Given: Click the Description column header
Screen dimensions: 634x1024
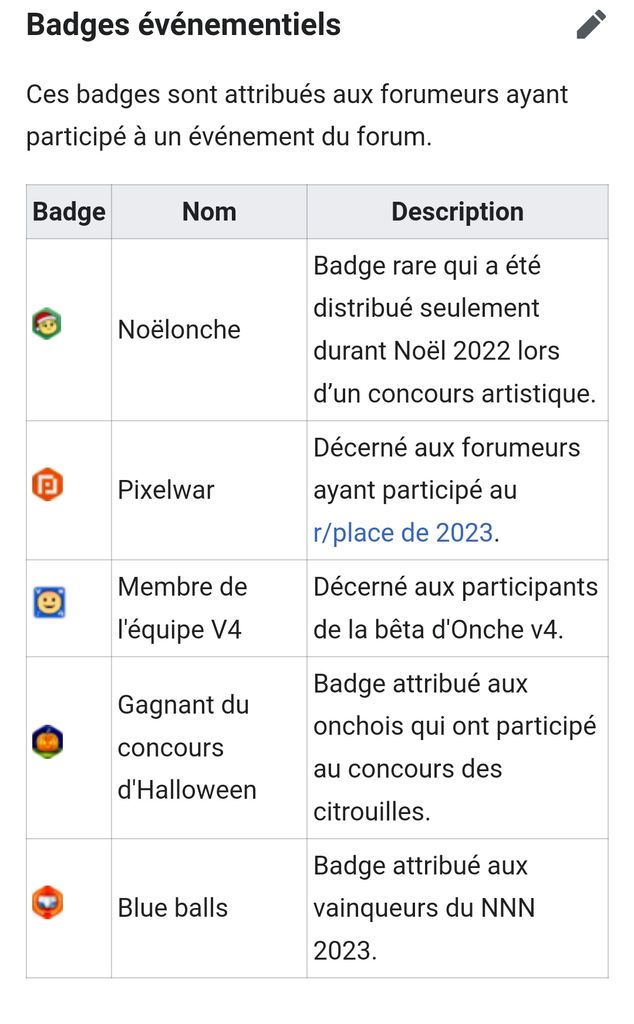Looking at the screenshot, I should (457, 212).
